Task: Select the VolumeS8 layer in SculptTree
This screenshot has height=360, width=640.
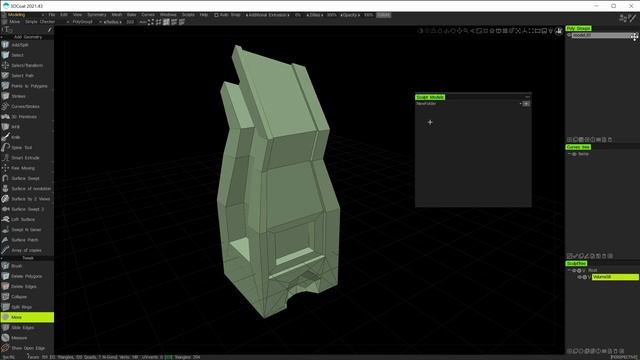Action: 615,277
